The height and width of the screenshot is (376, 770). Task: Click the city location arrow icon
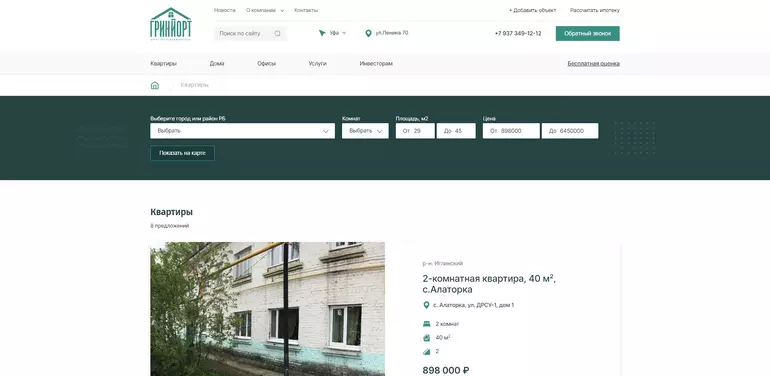tap(322, 33)
